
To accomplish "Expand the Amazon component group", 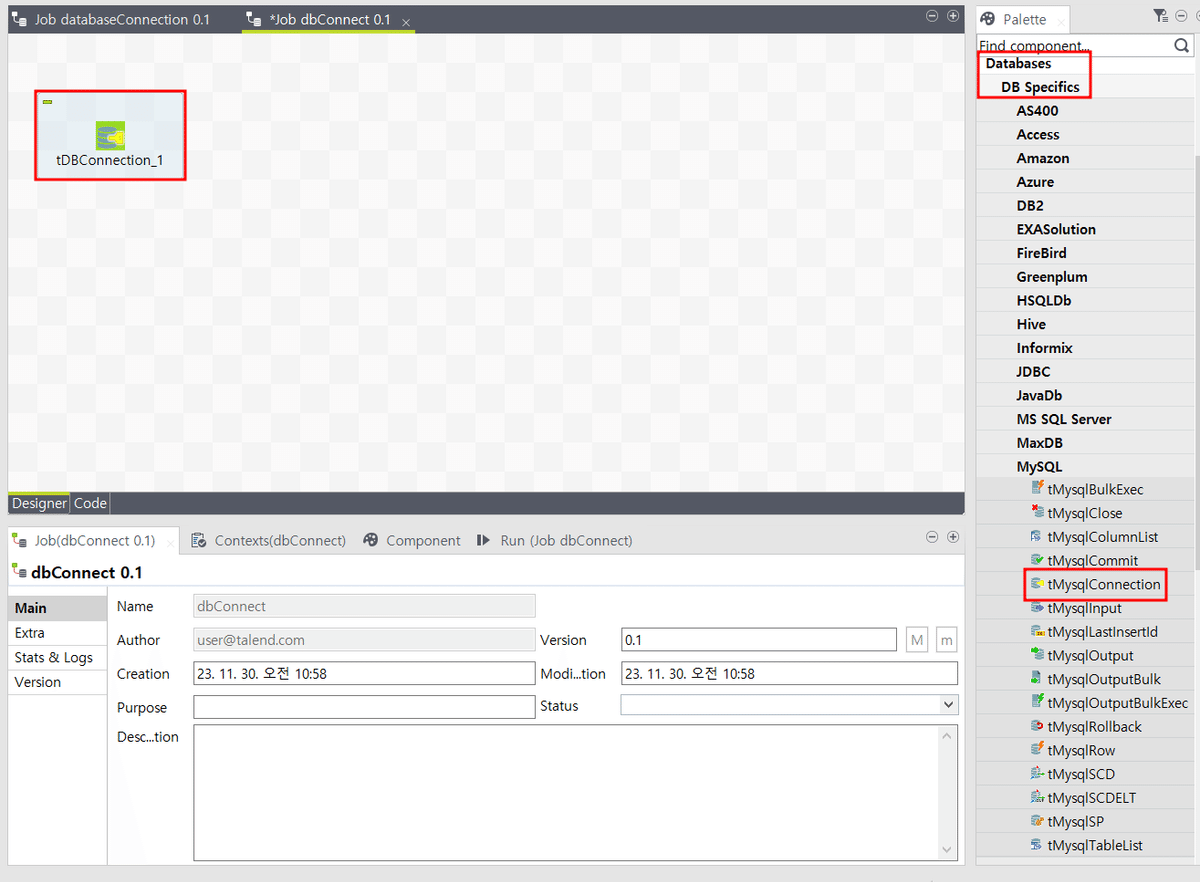I will coord(1043,158).
